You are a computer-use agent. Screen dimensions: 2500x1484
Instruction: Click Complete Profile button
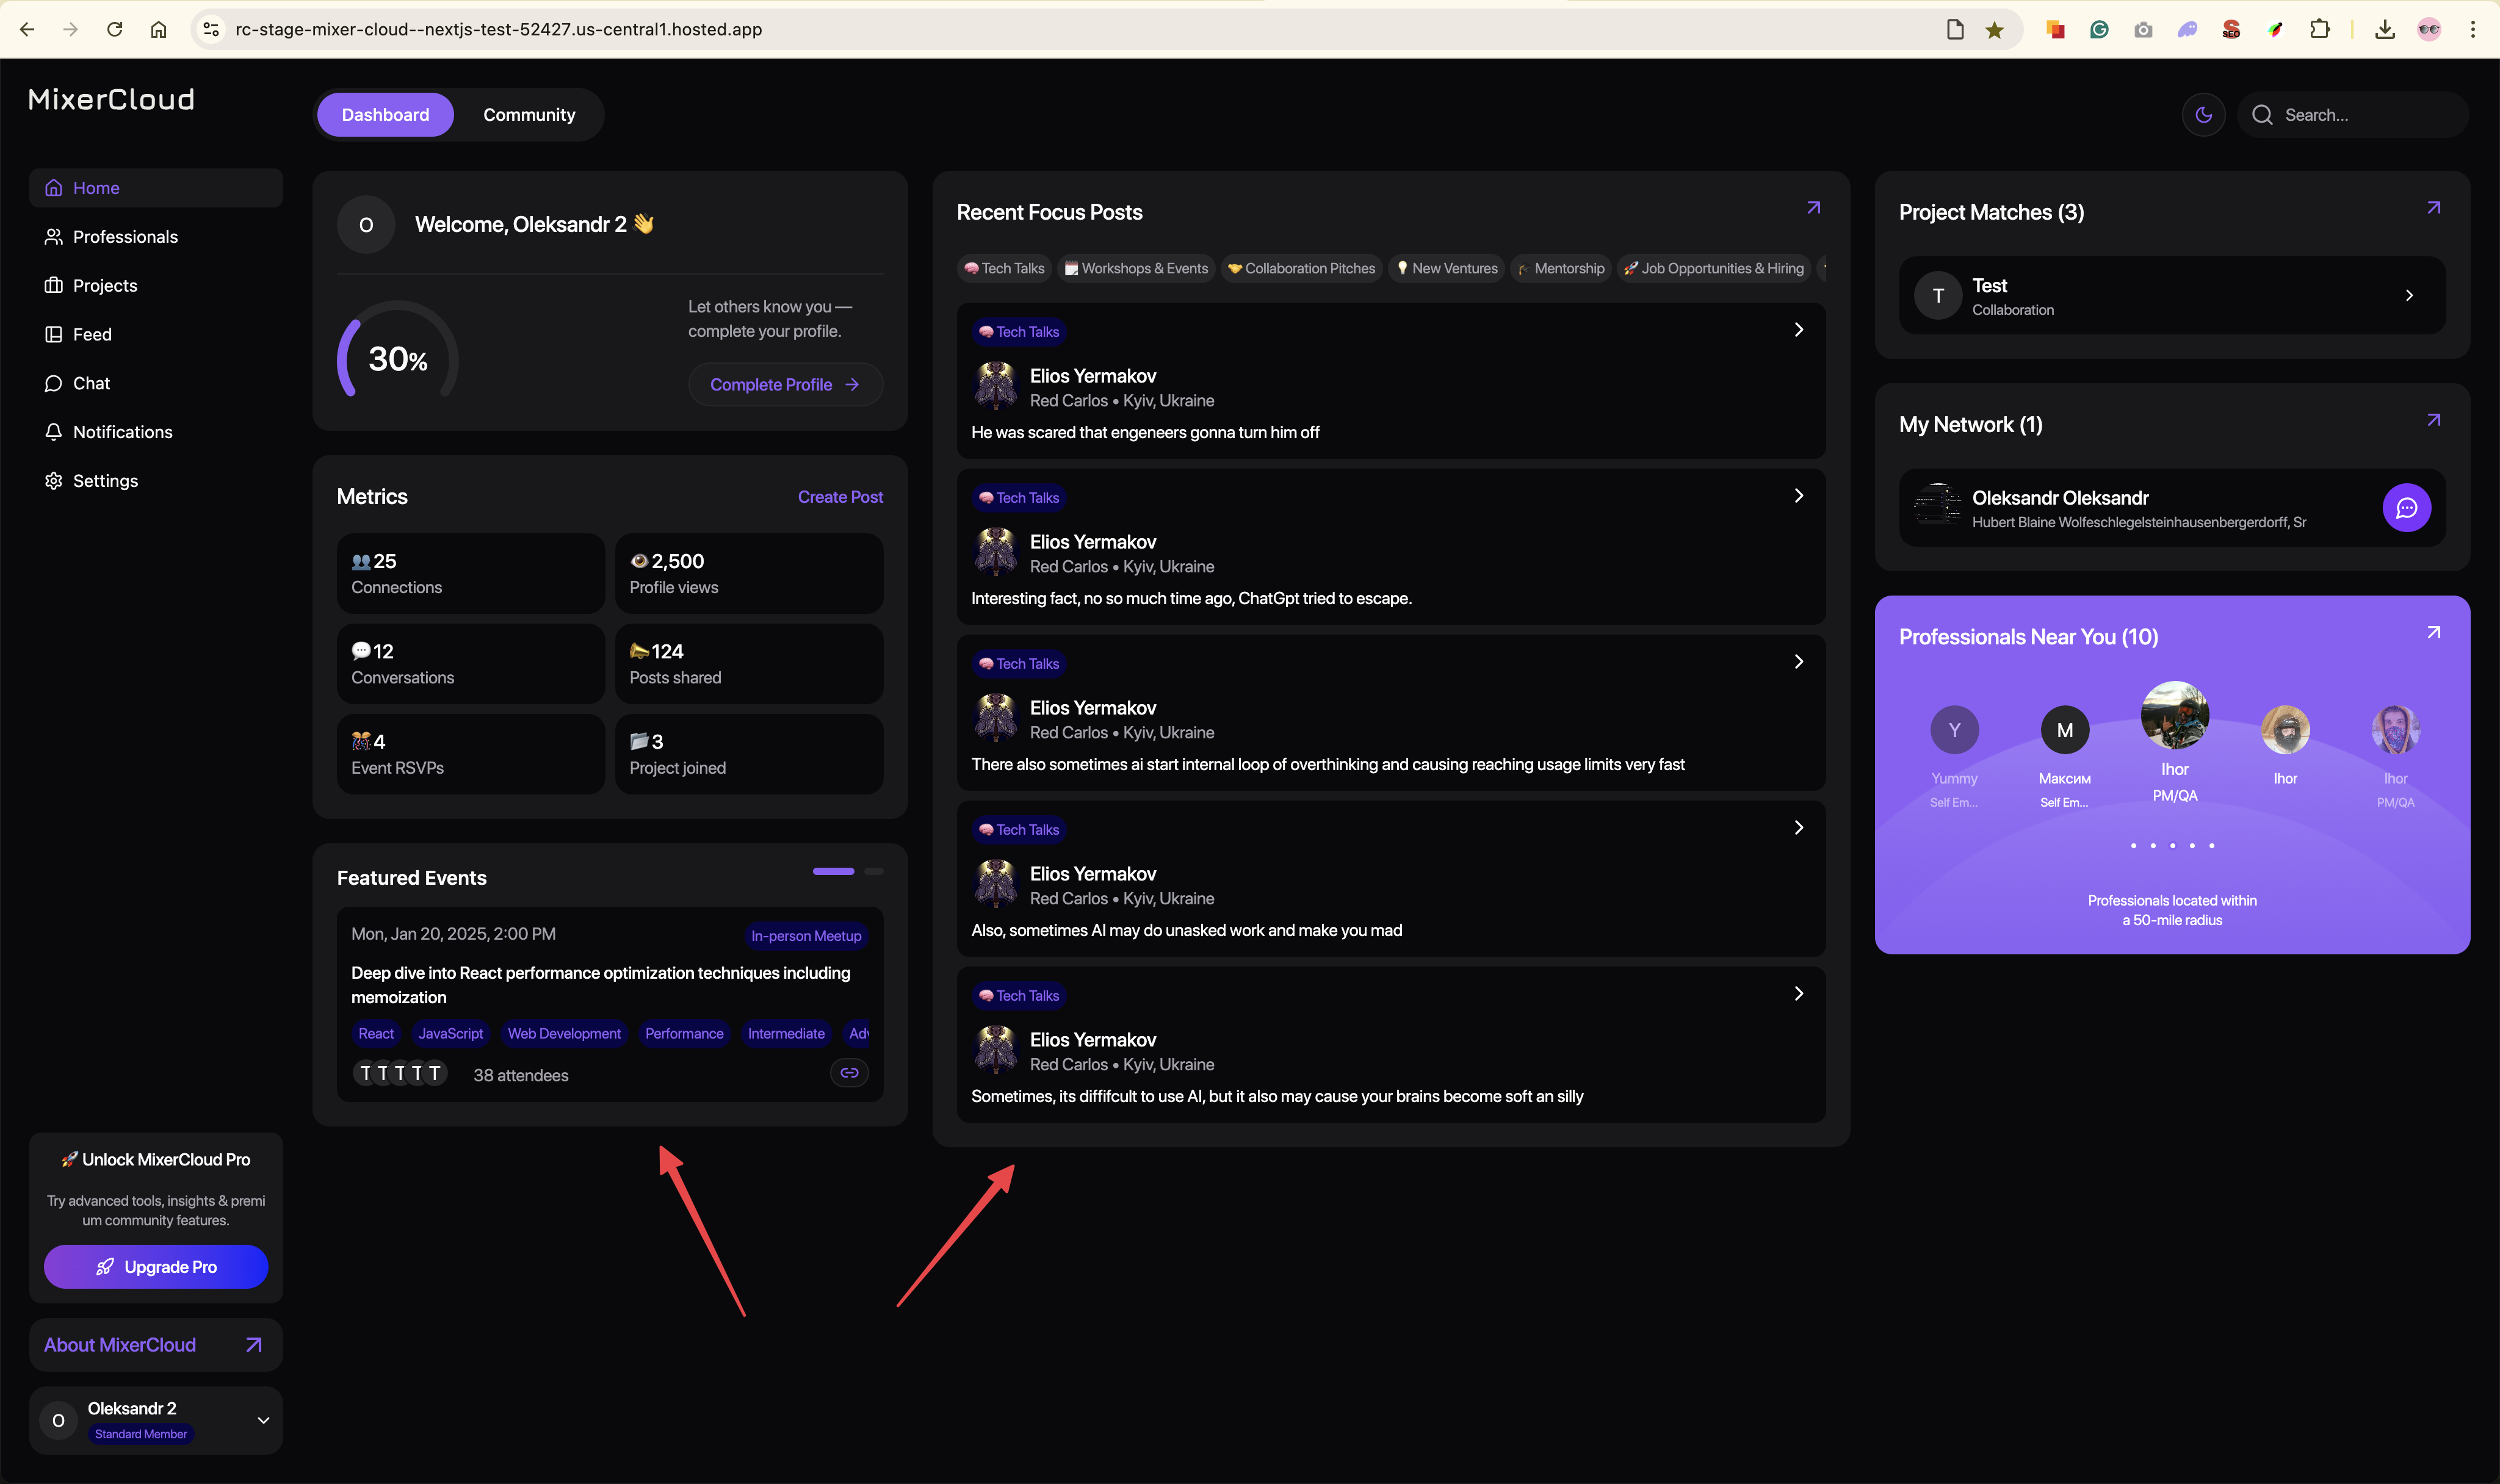tap(785, 385)
